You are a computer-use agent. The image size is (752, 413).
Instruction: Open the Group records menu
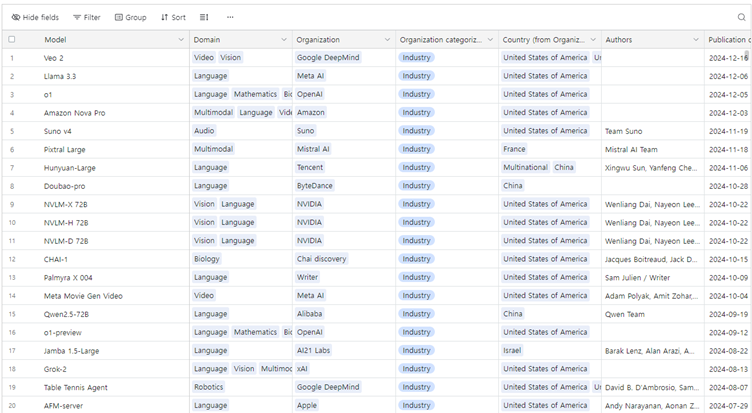130,17
